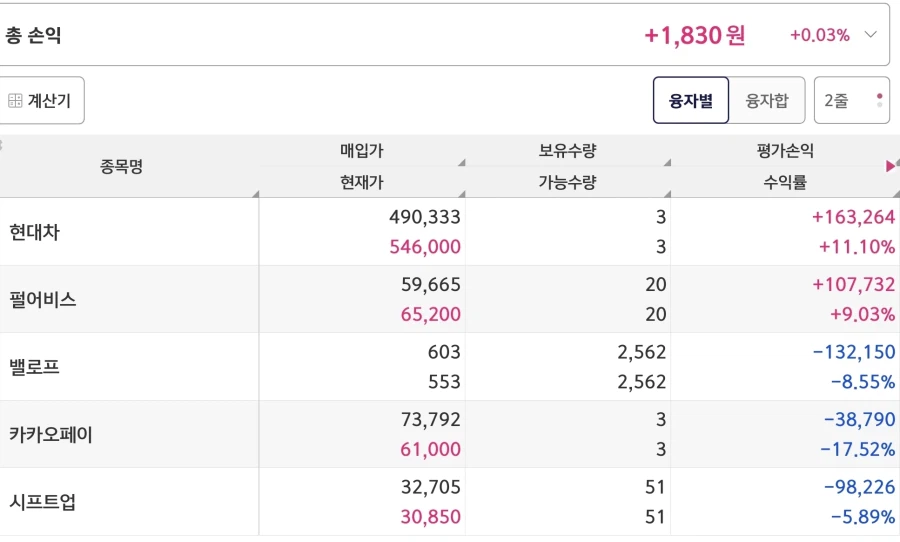Open the 계산기 calculator button
Viewport: 900px width, 542px height.
(x=40, y=100)
